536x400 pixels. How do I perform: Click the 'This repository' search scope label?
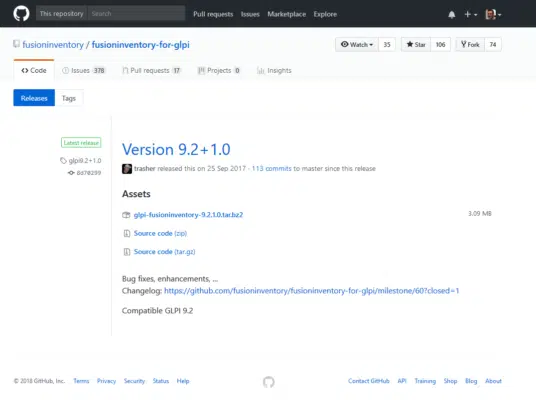62,14
